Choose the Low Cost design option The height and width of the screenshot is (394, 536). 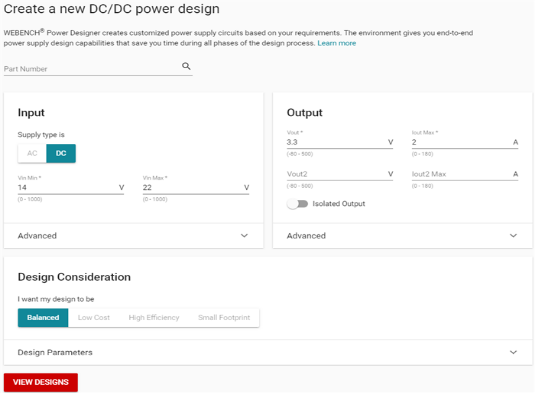tap(94, 317)
